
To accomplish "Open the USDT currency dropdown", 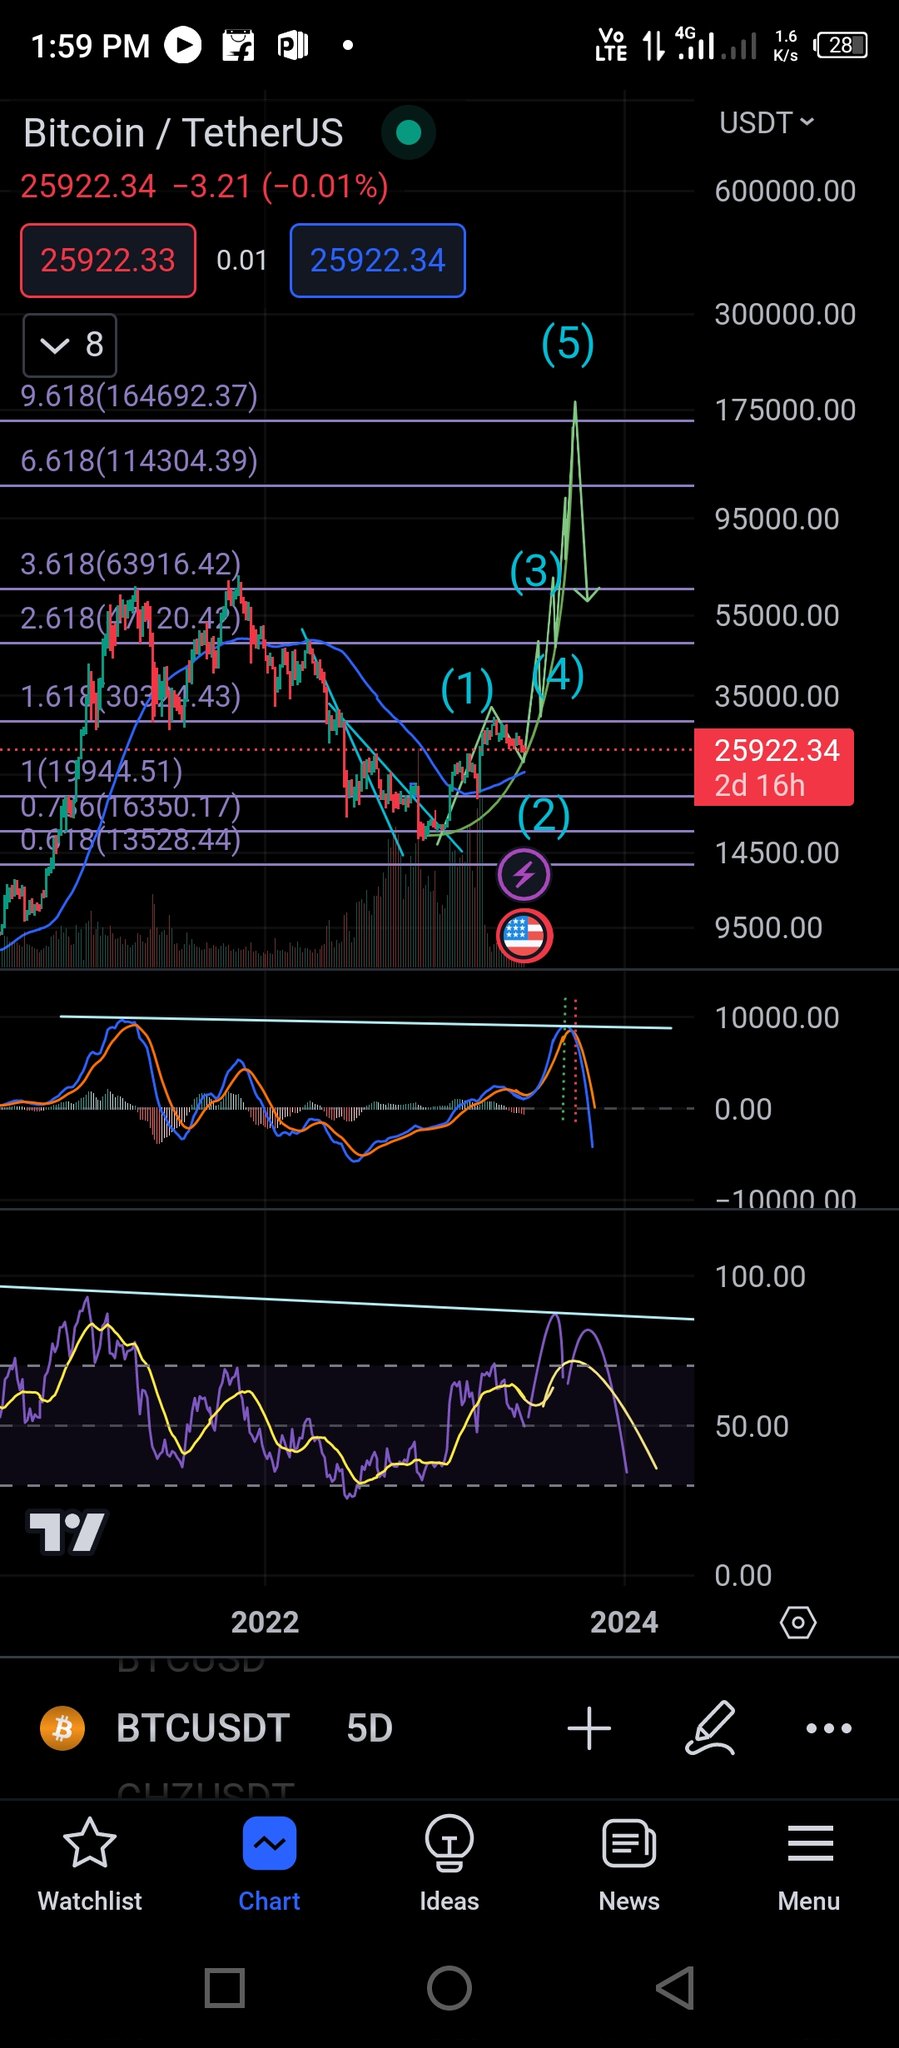I will 766,123.
